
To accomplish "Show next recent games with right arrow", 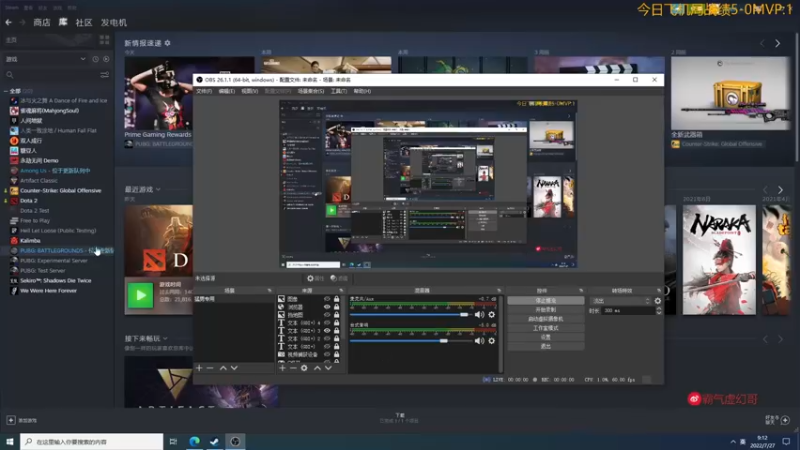I will [x=780, y=190].
